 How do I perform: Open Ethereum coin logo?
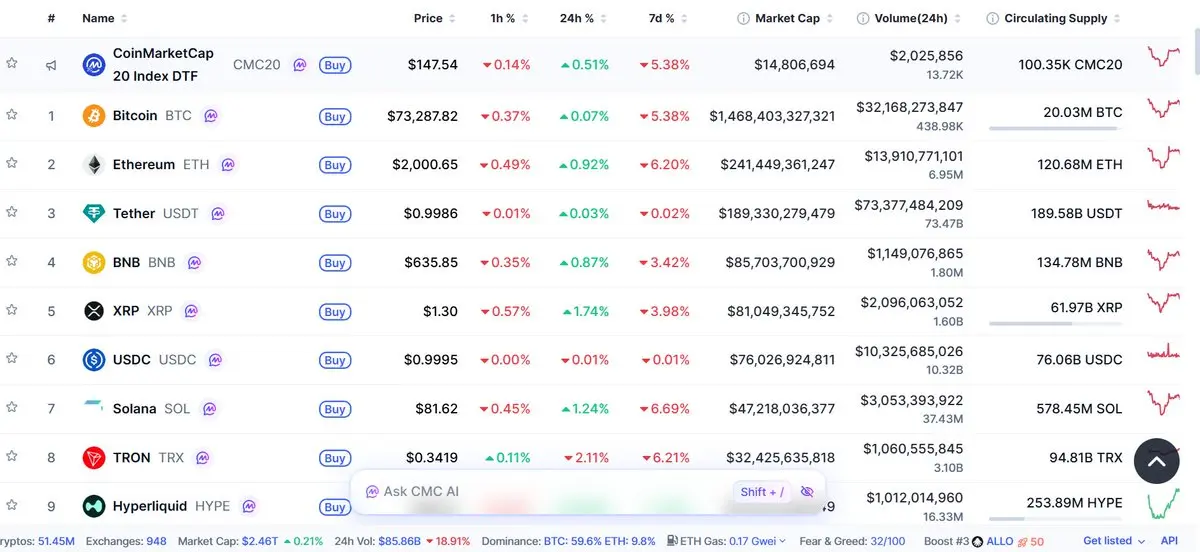pos(94,165)
